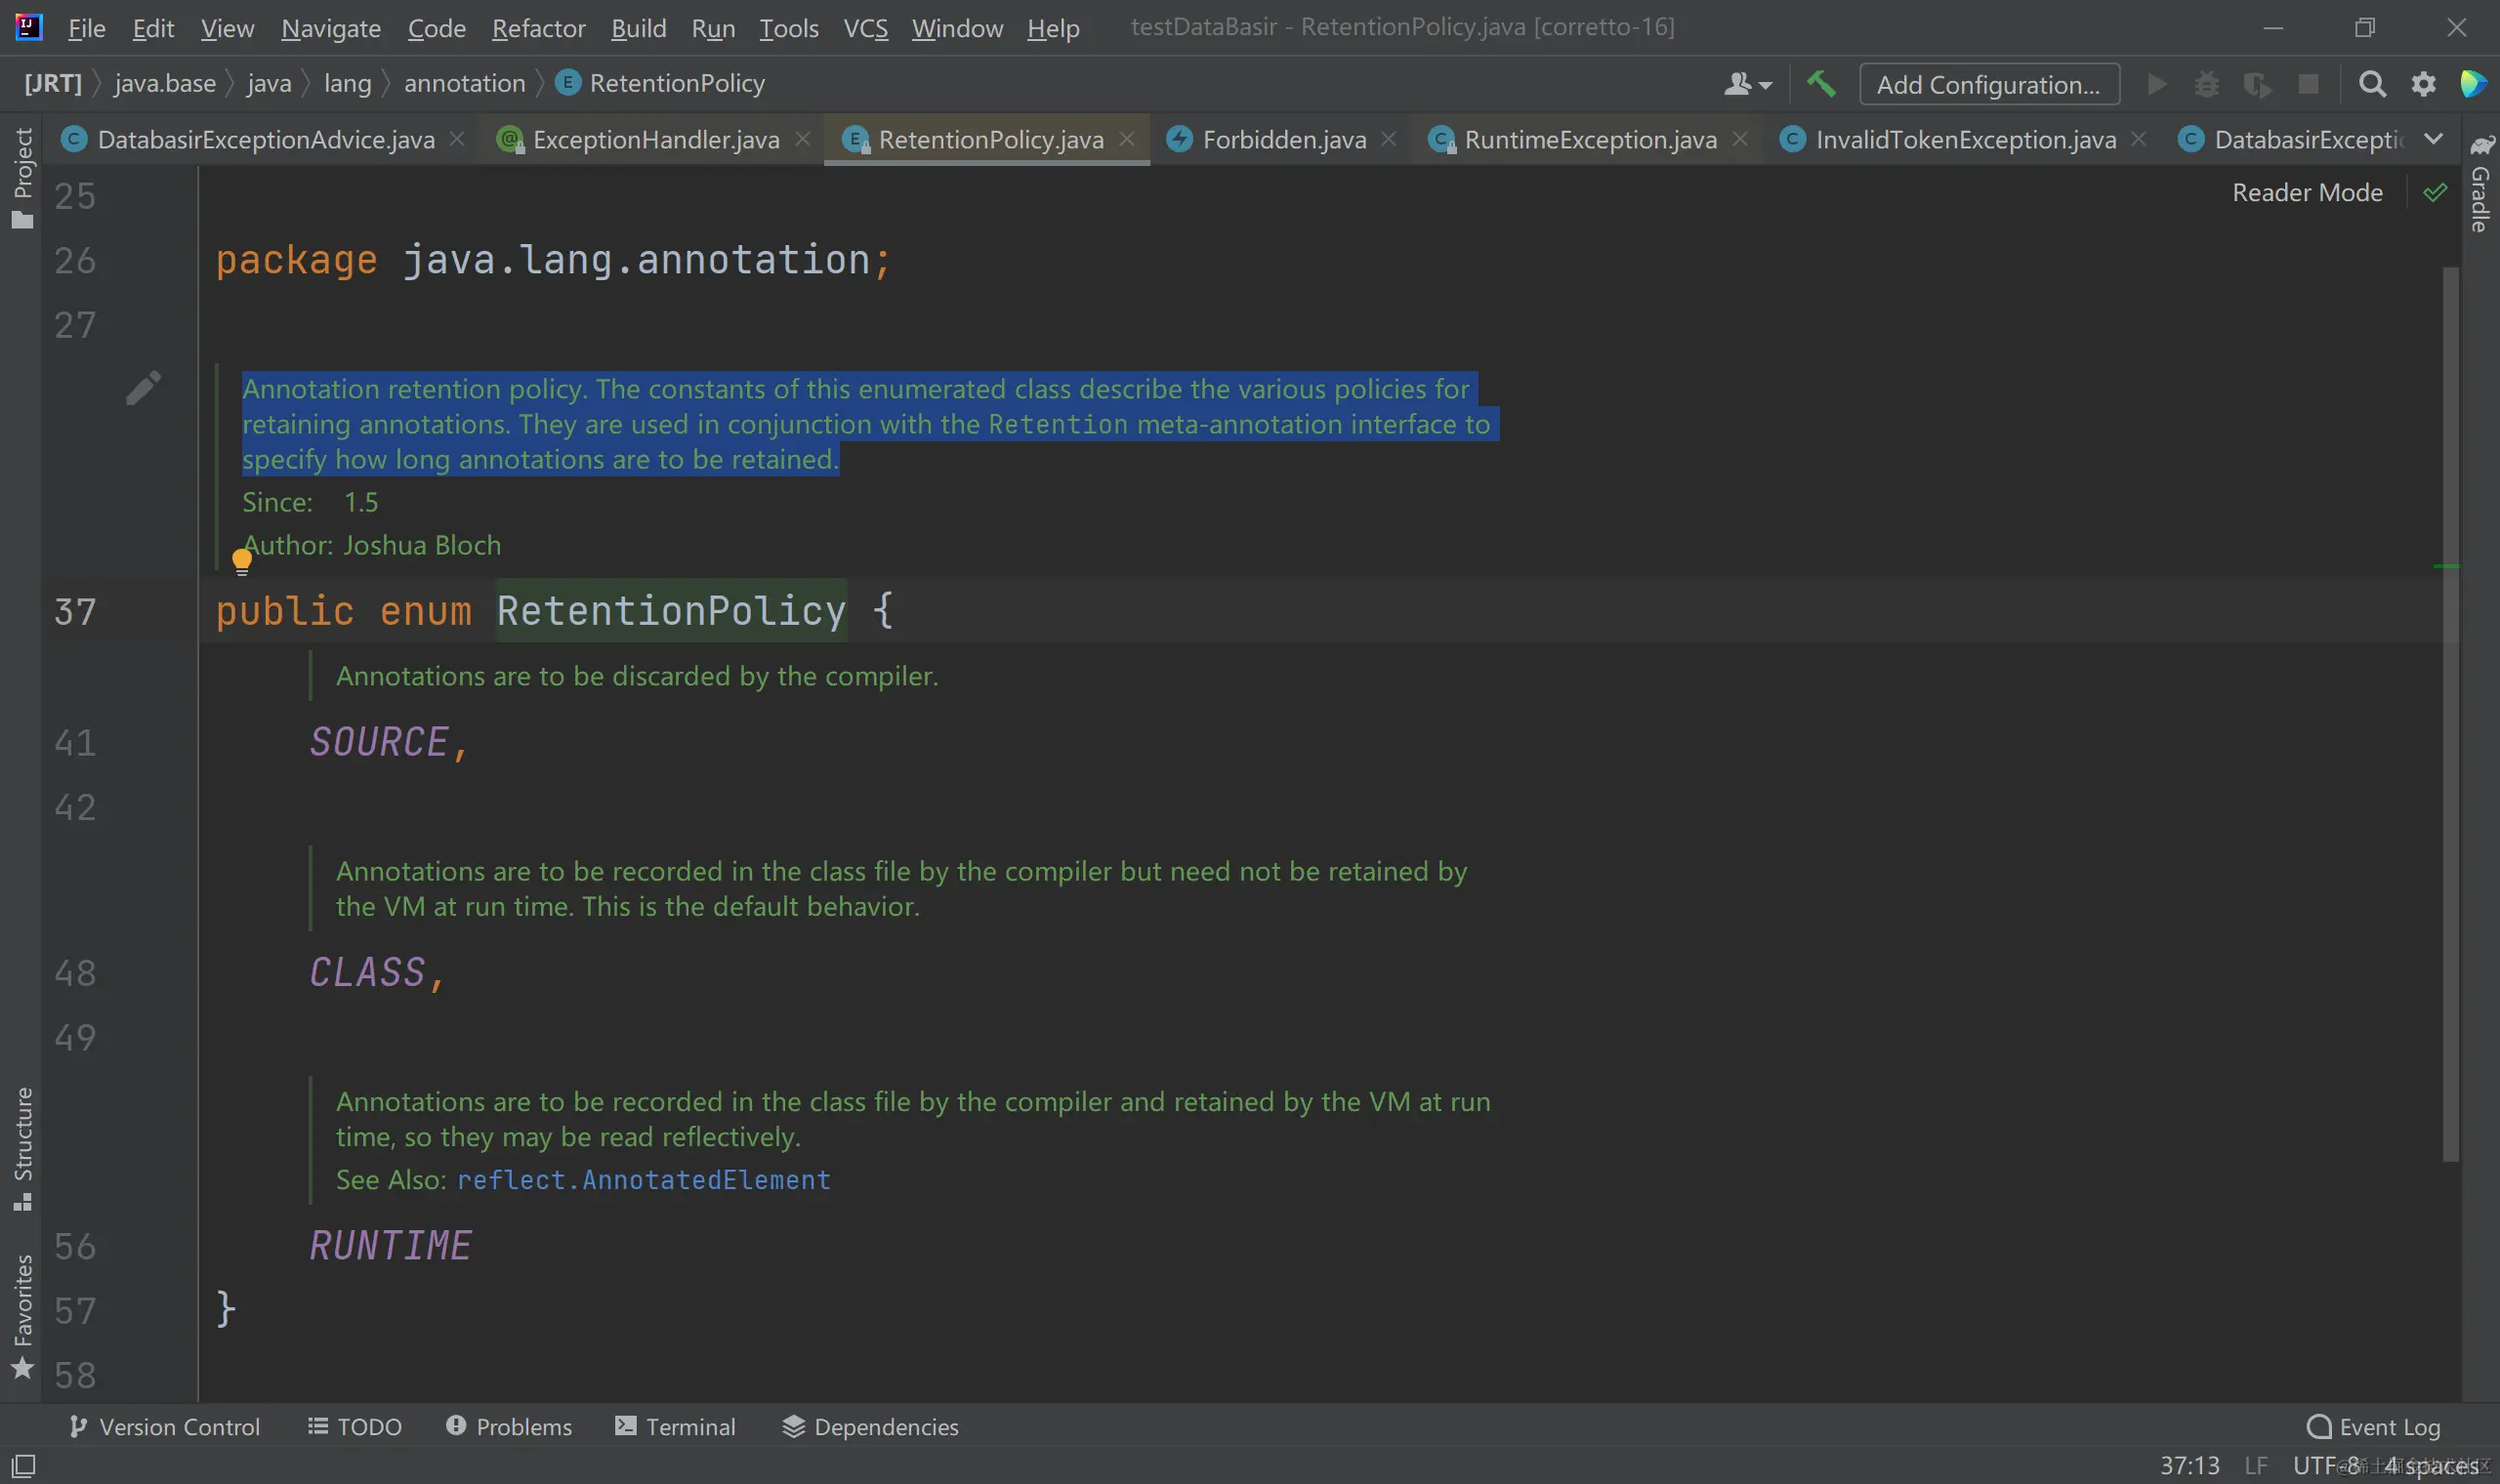
Task: Open the Refactor menu
Action: pyautogui.click(x=538, y=28)
